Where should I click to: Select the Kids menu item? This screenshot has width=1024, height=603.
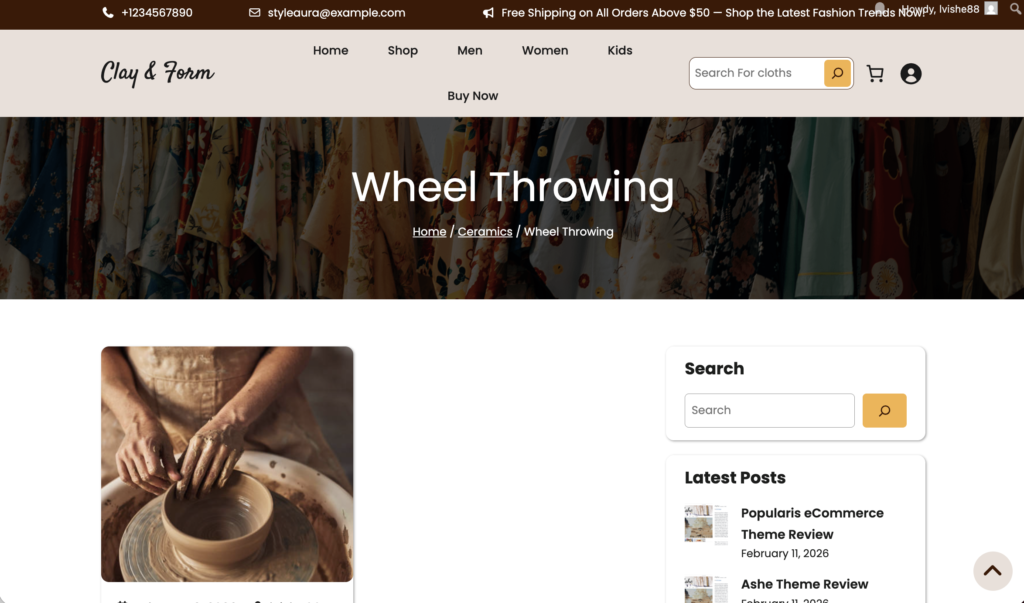coord(620,50)
